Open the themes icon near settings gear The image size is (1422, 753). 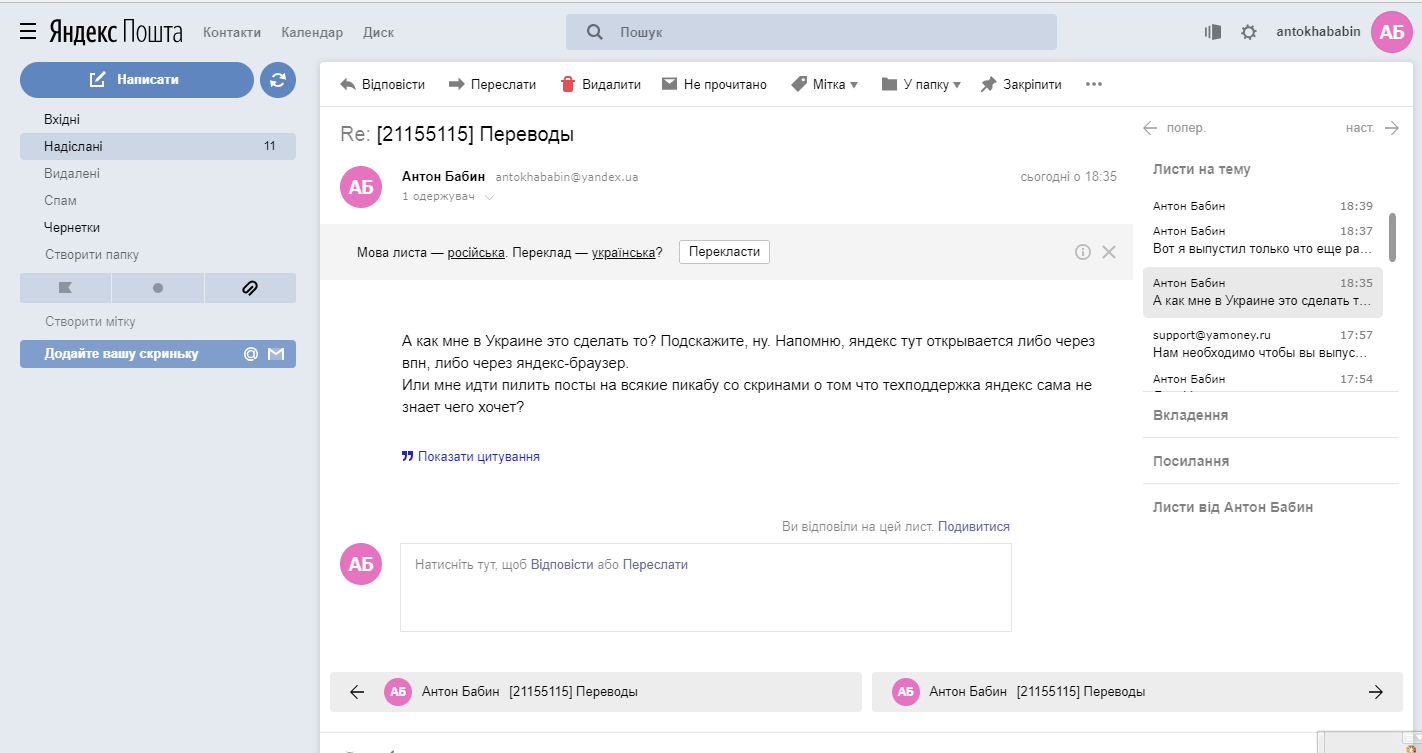(x=1213, y=32)
